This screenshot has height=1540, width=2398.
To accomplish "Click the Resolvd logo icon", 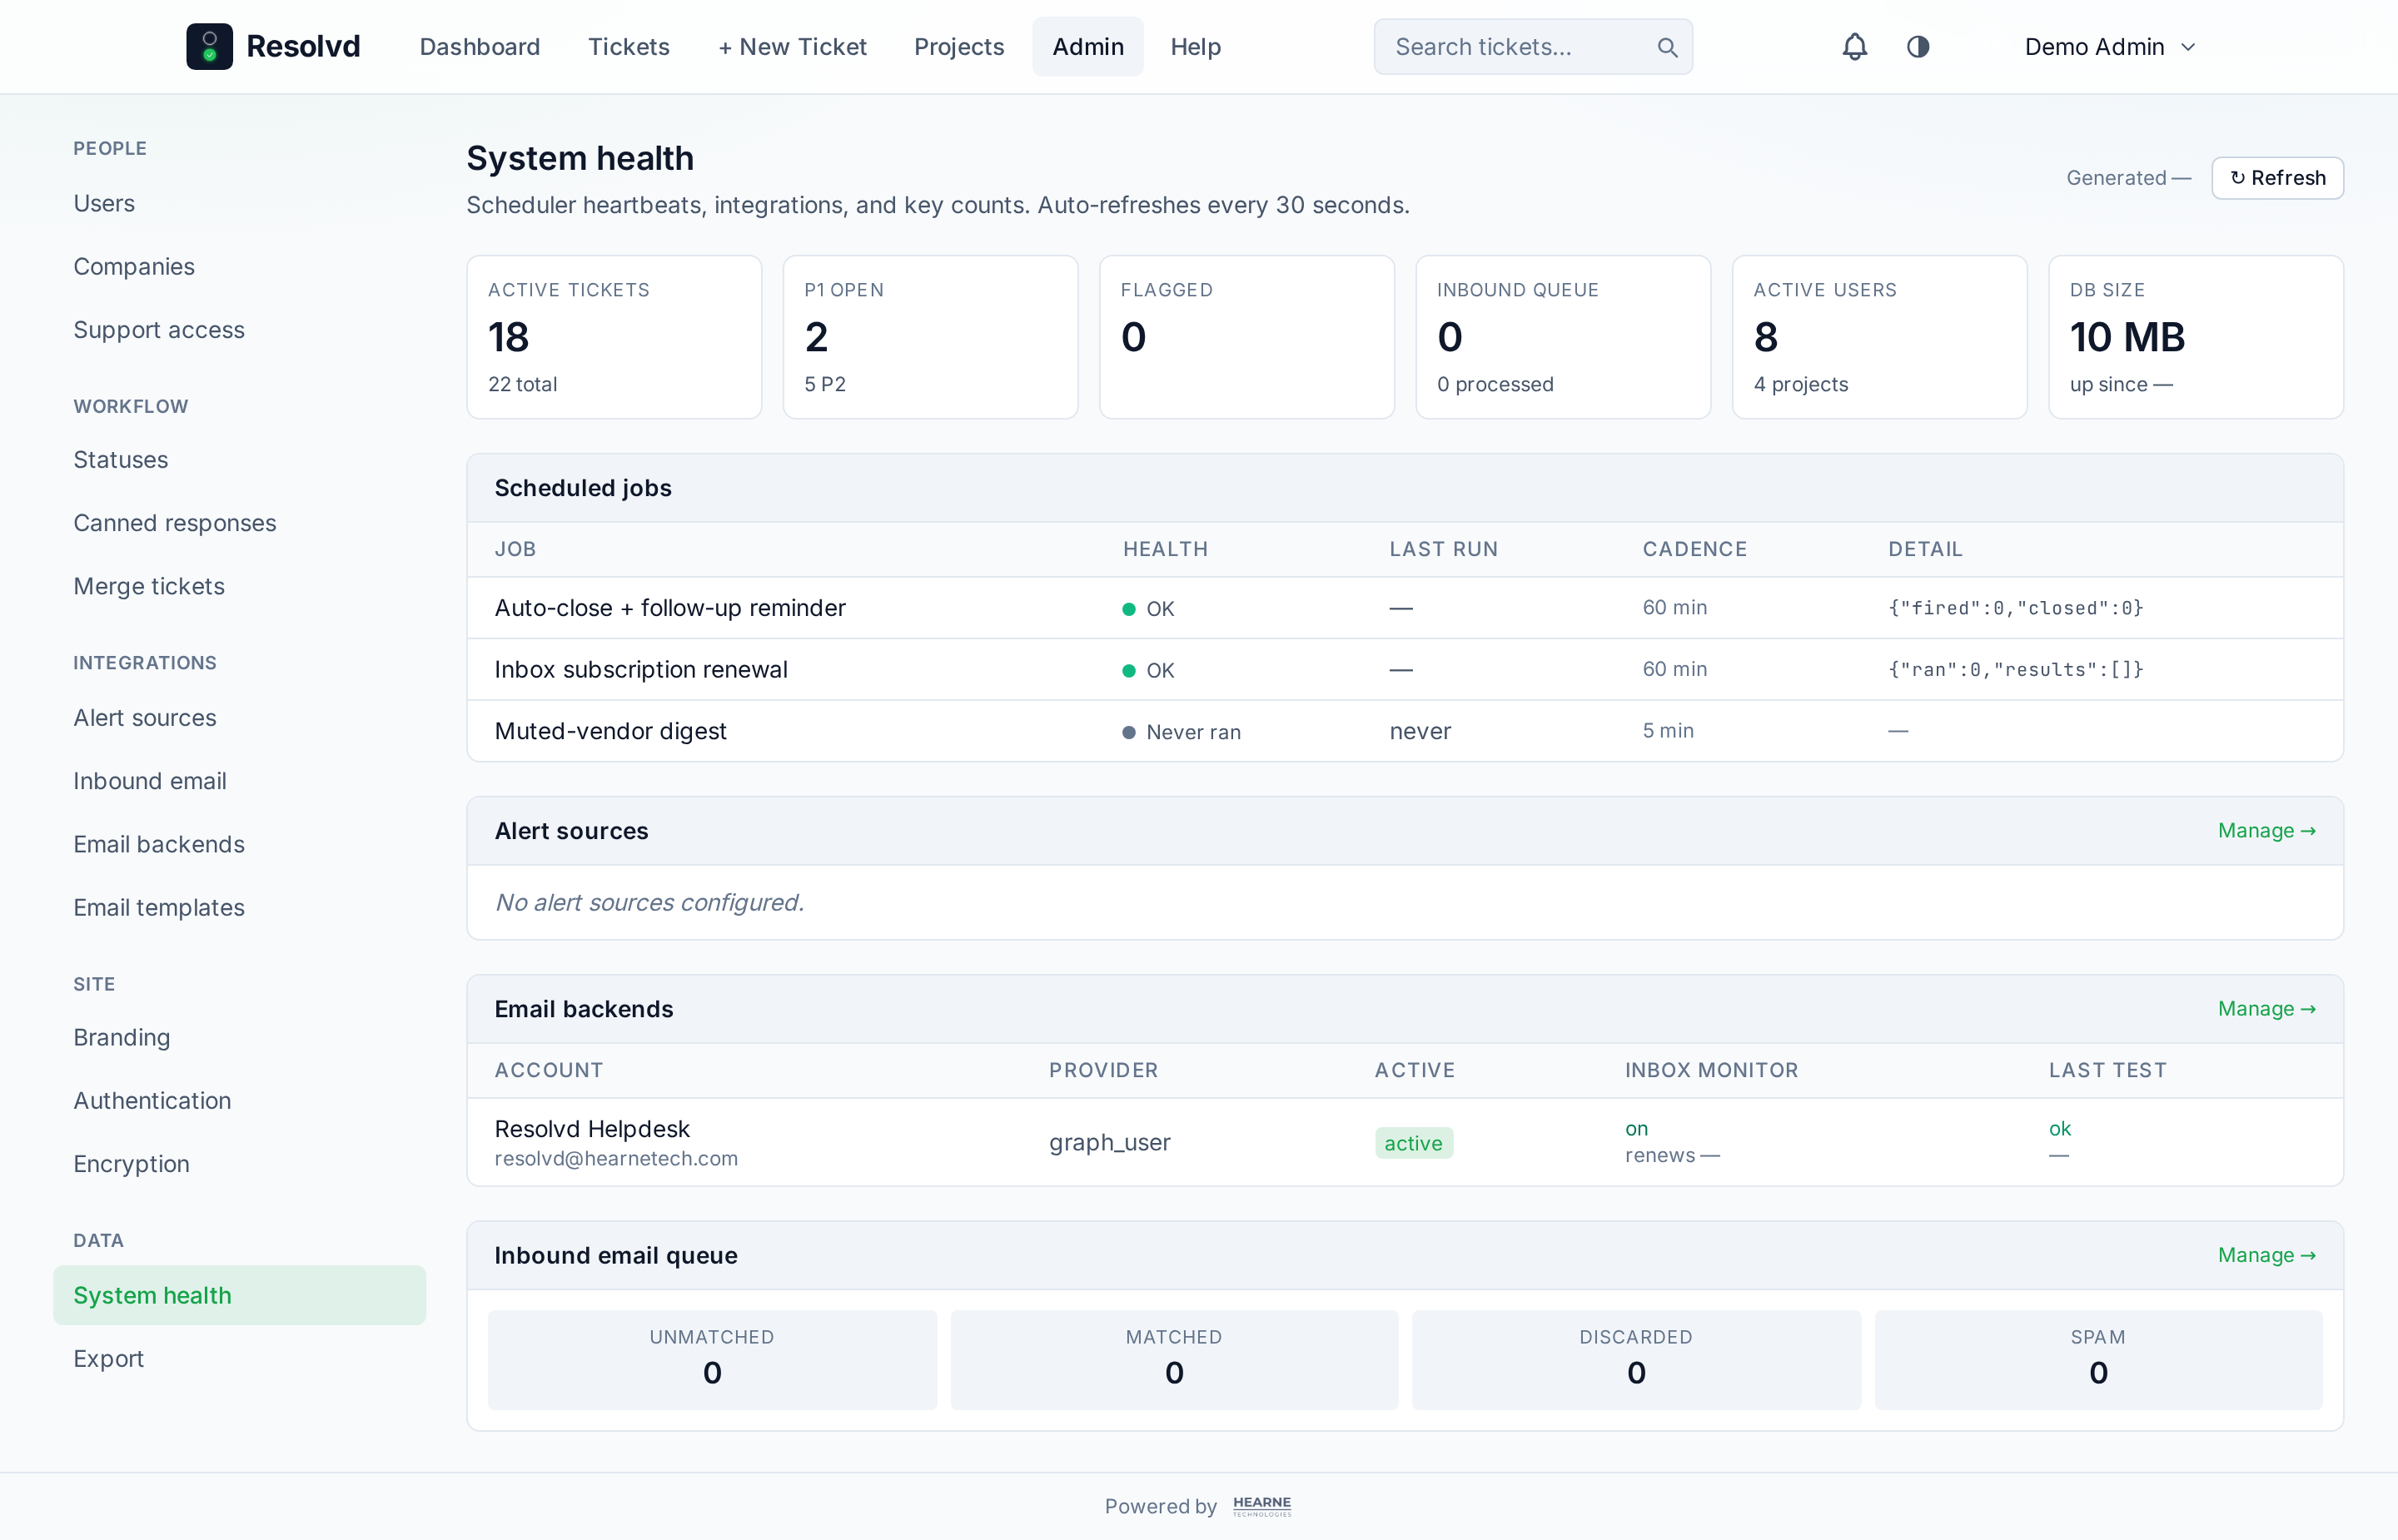I will [x=209, y=47].
